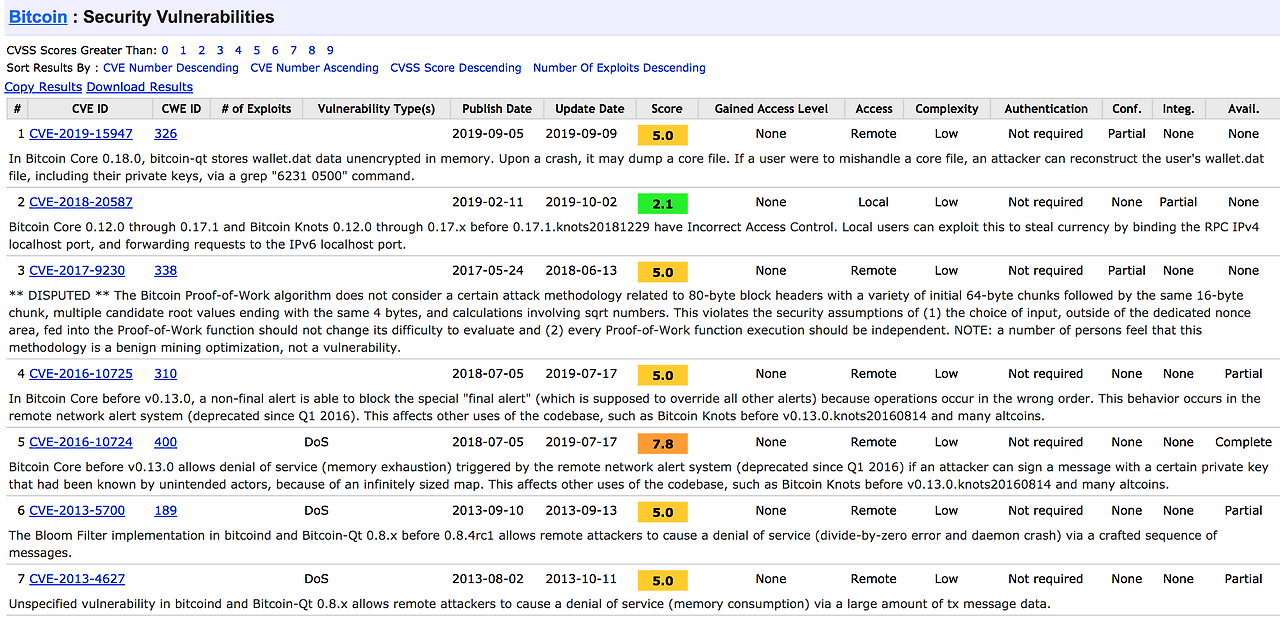Sort by CVE Number Ascending
The height and width of the screenshot is (619, 1280).
(x=314, y=68)
